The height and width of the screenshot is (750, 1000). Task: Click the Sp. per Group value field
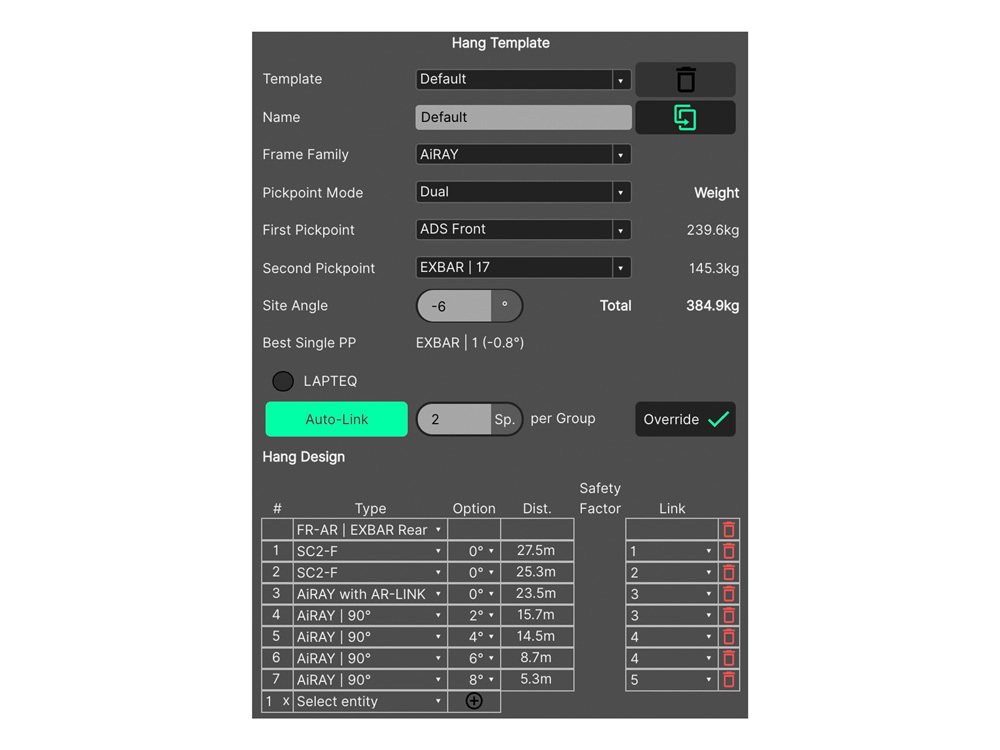point(454,419)
